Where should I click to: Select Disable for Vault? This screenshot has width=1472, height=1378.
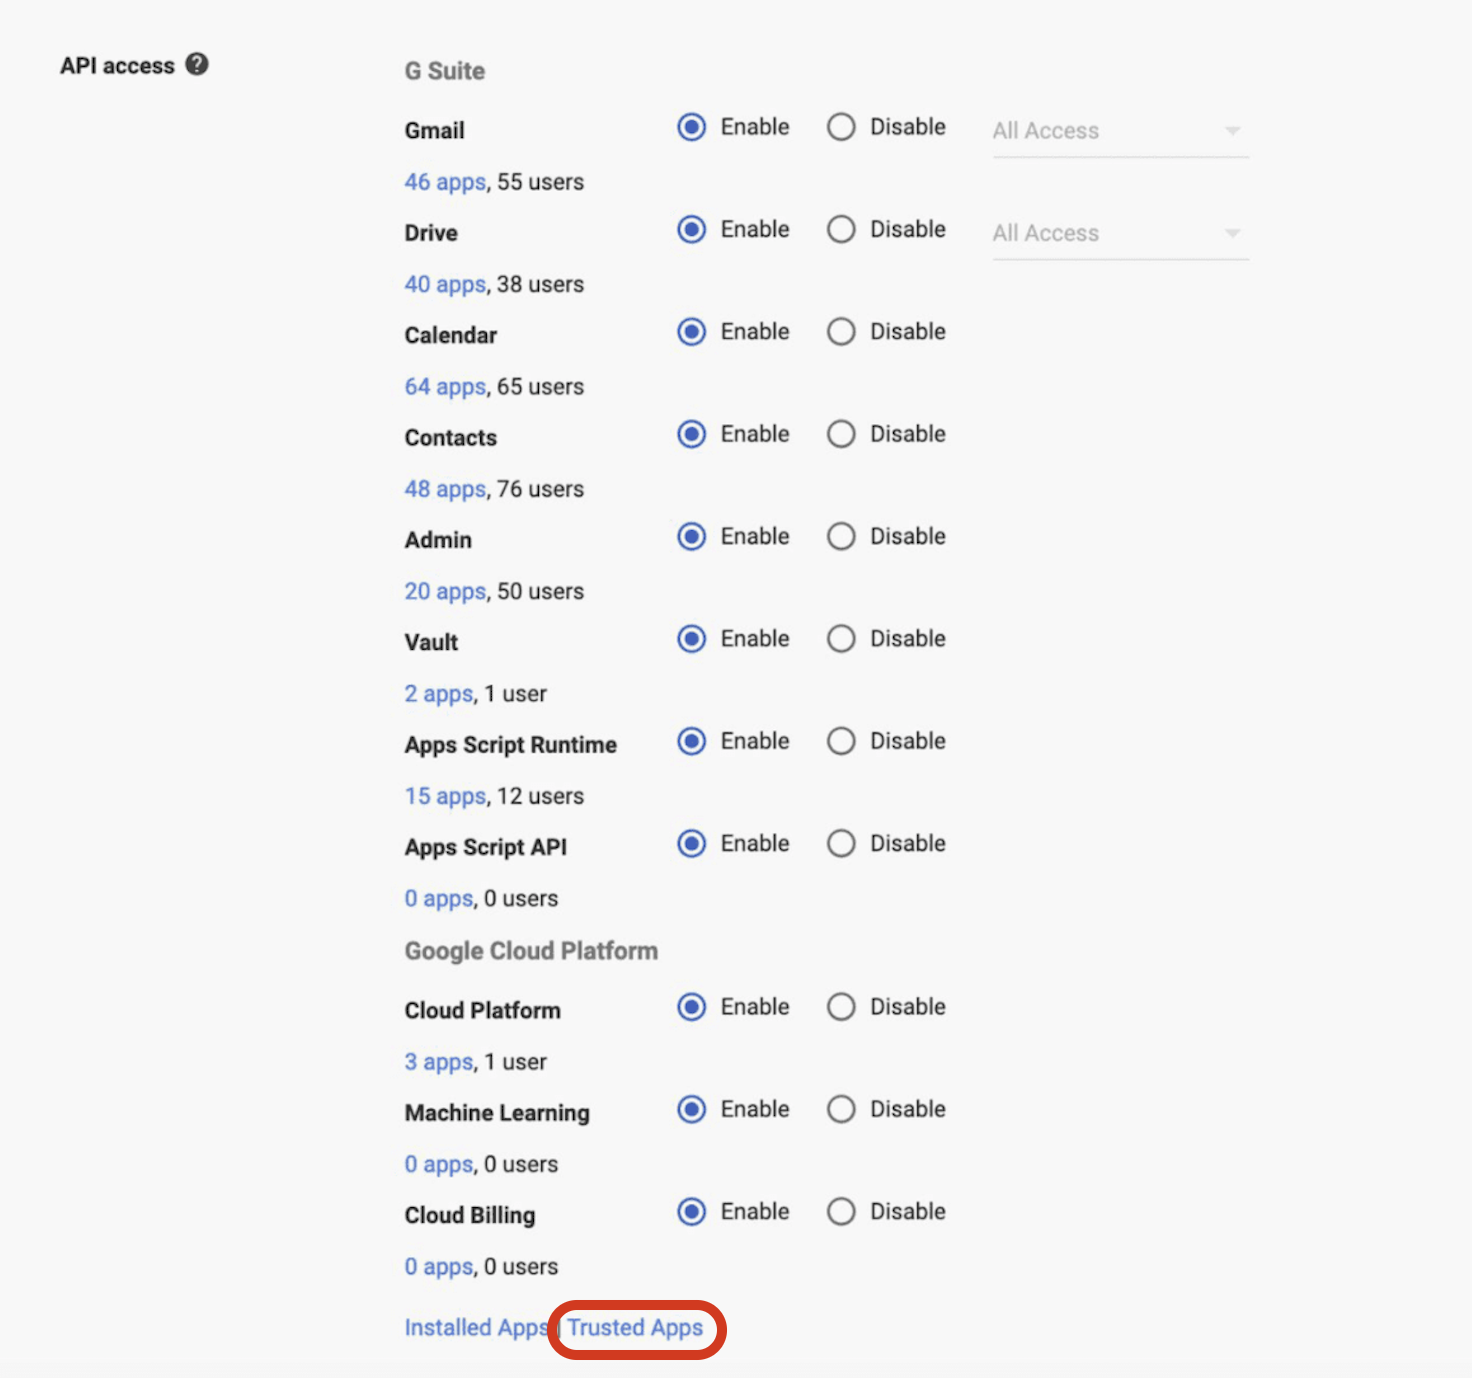[x=841, y=638]
